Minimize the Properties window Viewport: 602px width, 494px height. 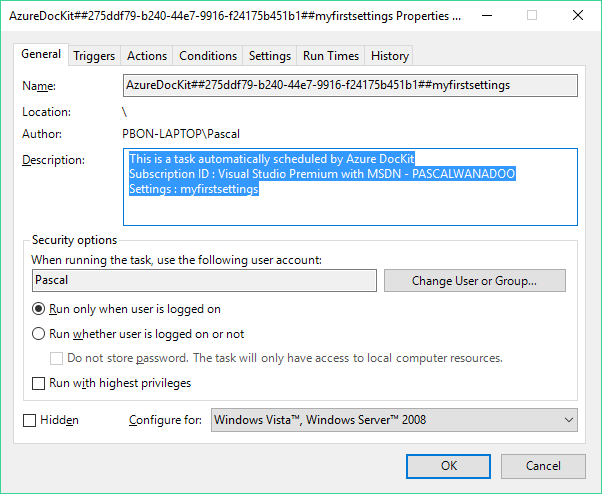487,16
